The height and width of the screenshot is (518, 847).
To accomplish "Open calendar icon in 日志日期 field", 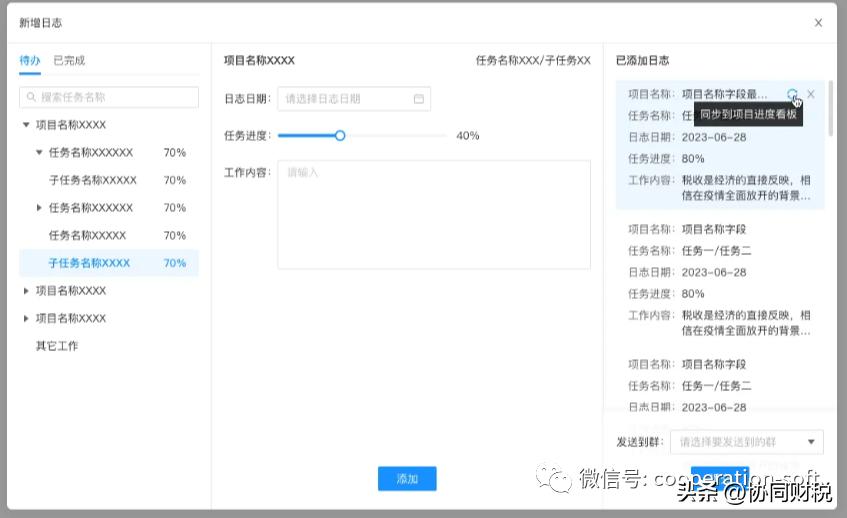I will (x=419, y=99).
